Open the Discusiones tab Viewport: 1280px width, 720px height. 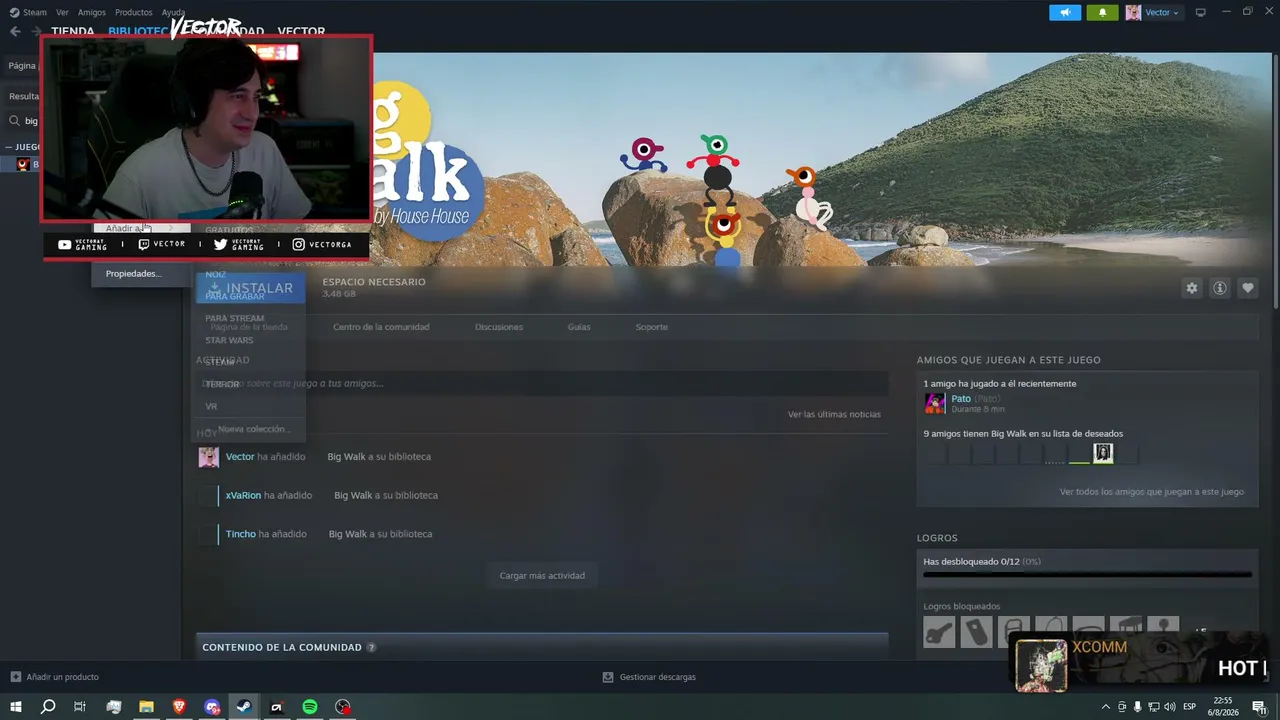tap(499, 327)
